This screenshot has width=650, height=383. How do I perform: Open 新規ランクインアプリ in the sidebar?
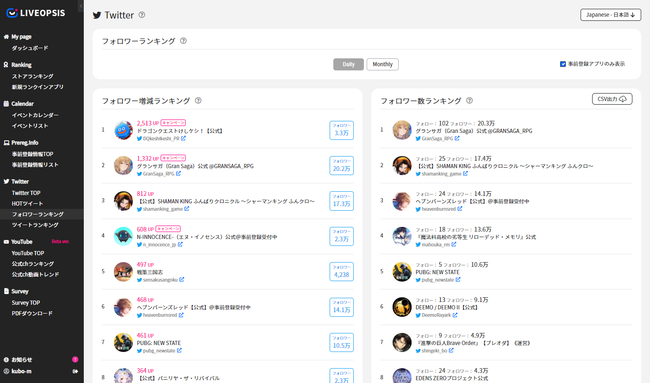click(x=38, y=87)
